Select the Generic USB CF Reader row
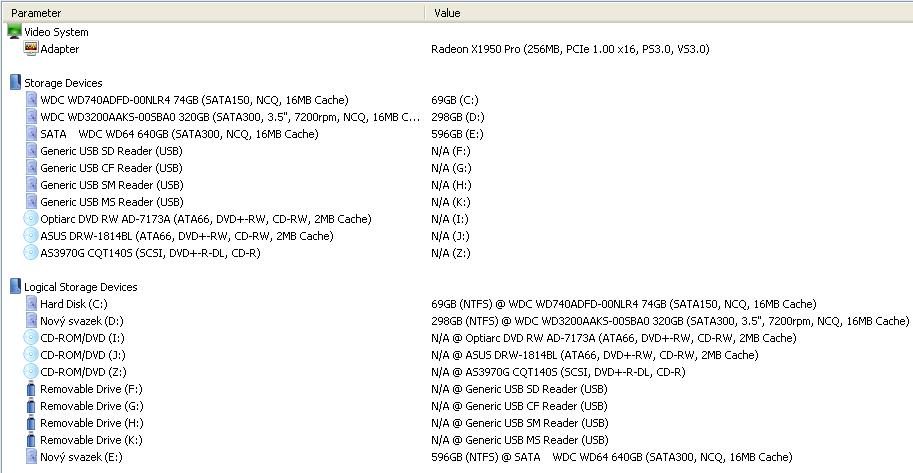 point(111,168)
